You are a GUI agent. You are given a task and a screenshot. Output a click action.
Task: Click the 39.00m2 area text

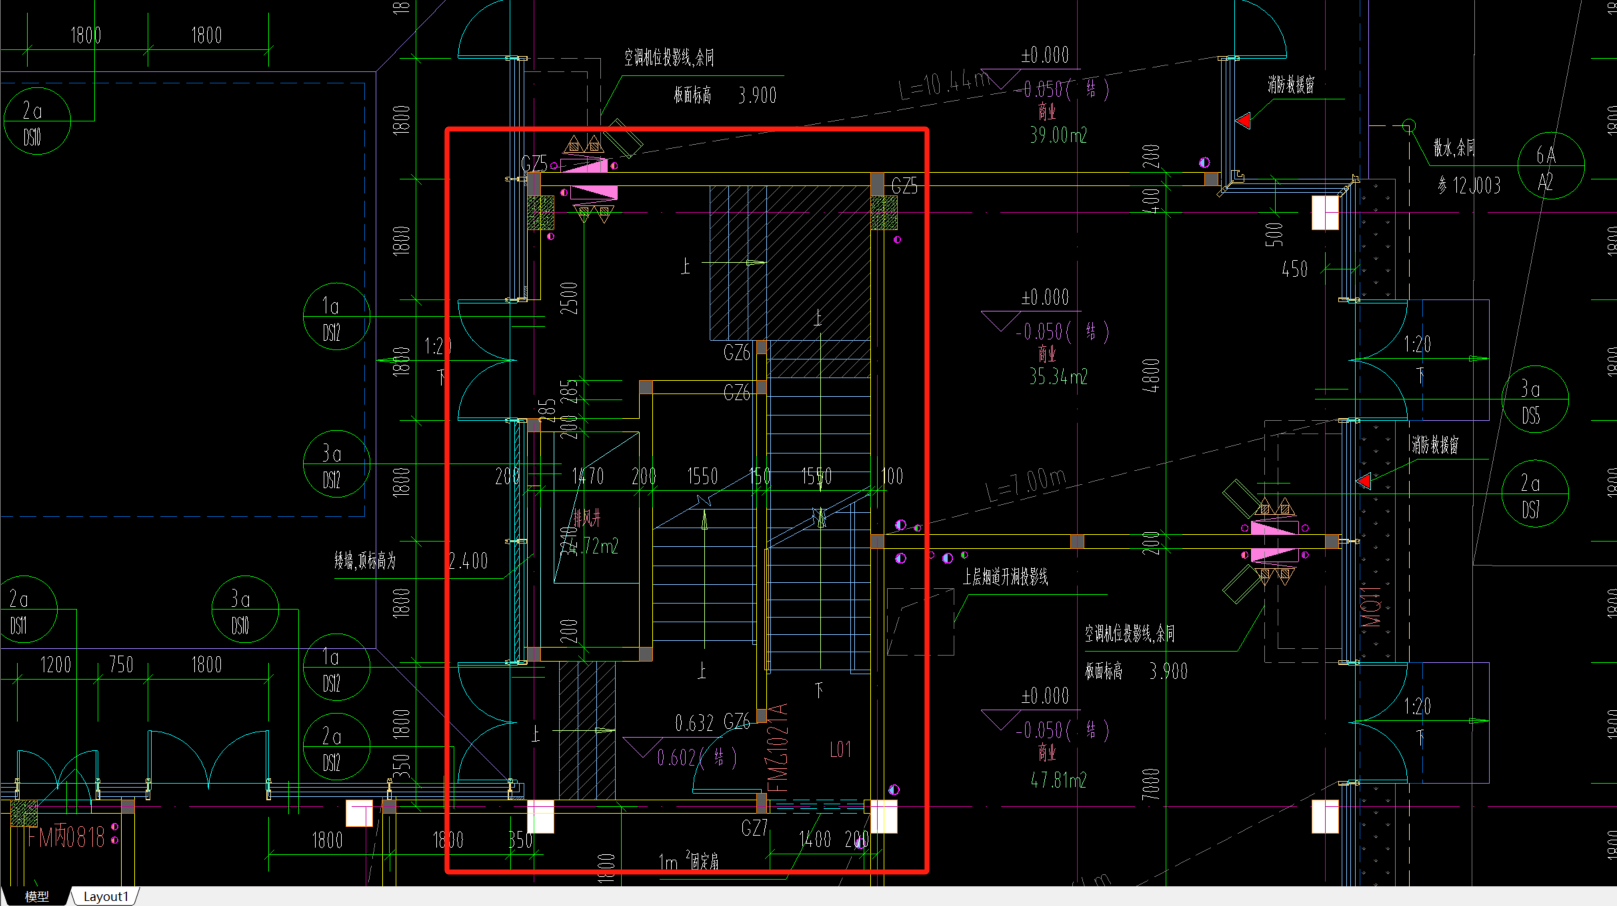click(1058, 135)
